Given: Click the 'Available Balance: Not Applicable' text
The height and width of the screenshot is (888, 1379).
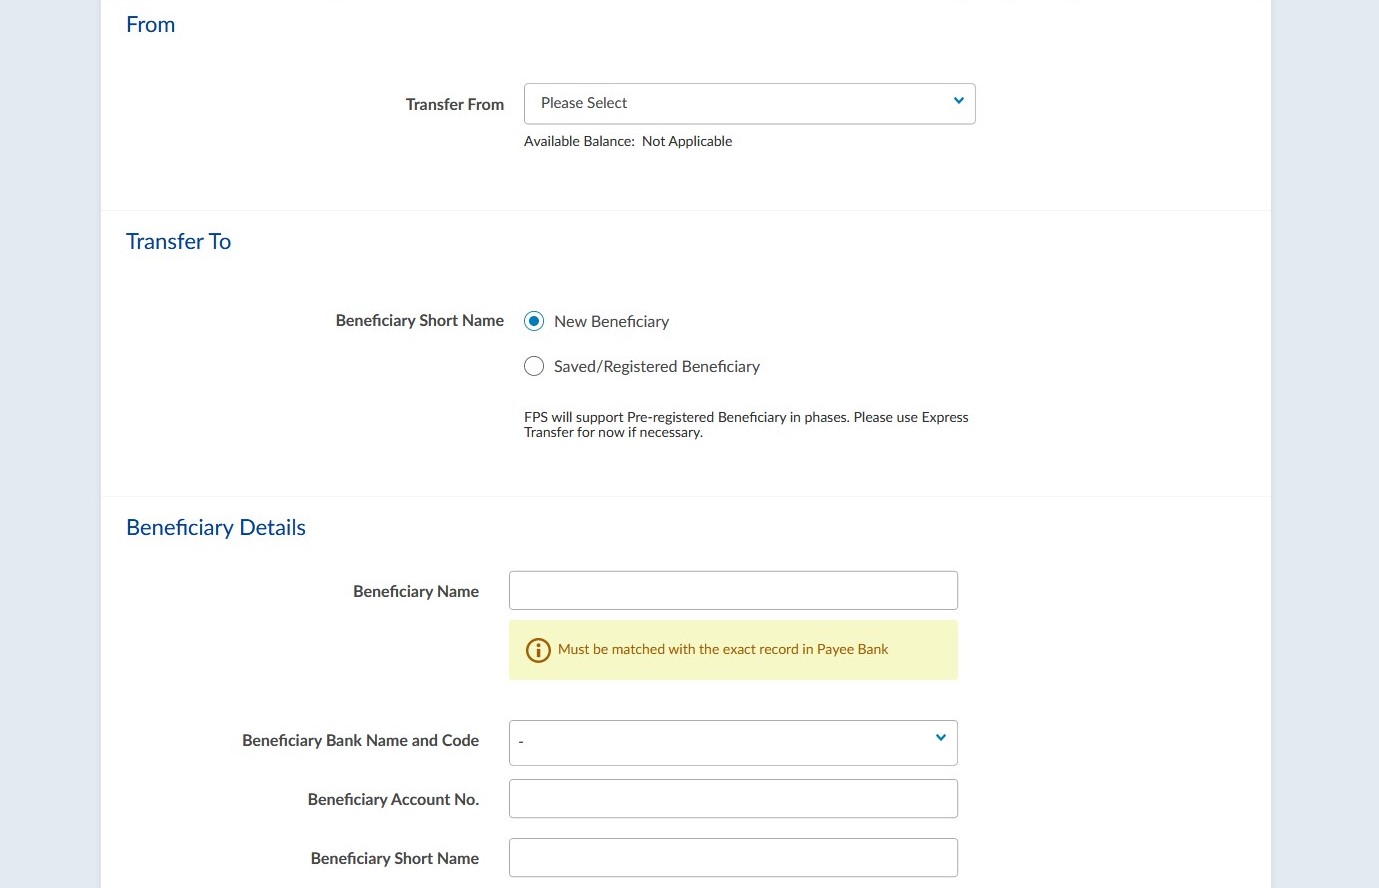Looking at the screenshot, I should click(628, 142).
